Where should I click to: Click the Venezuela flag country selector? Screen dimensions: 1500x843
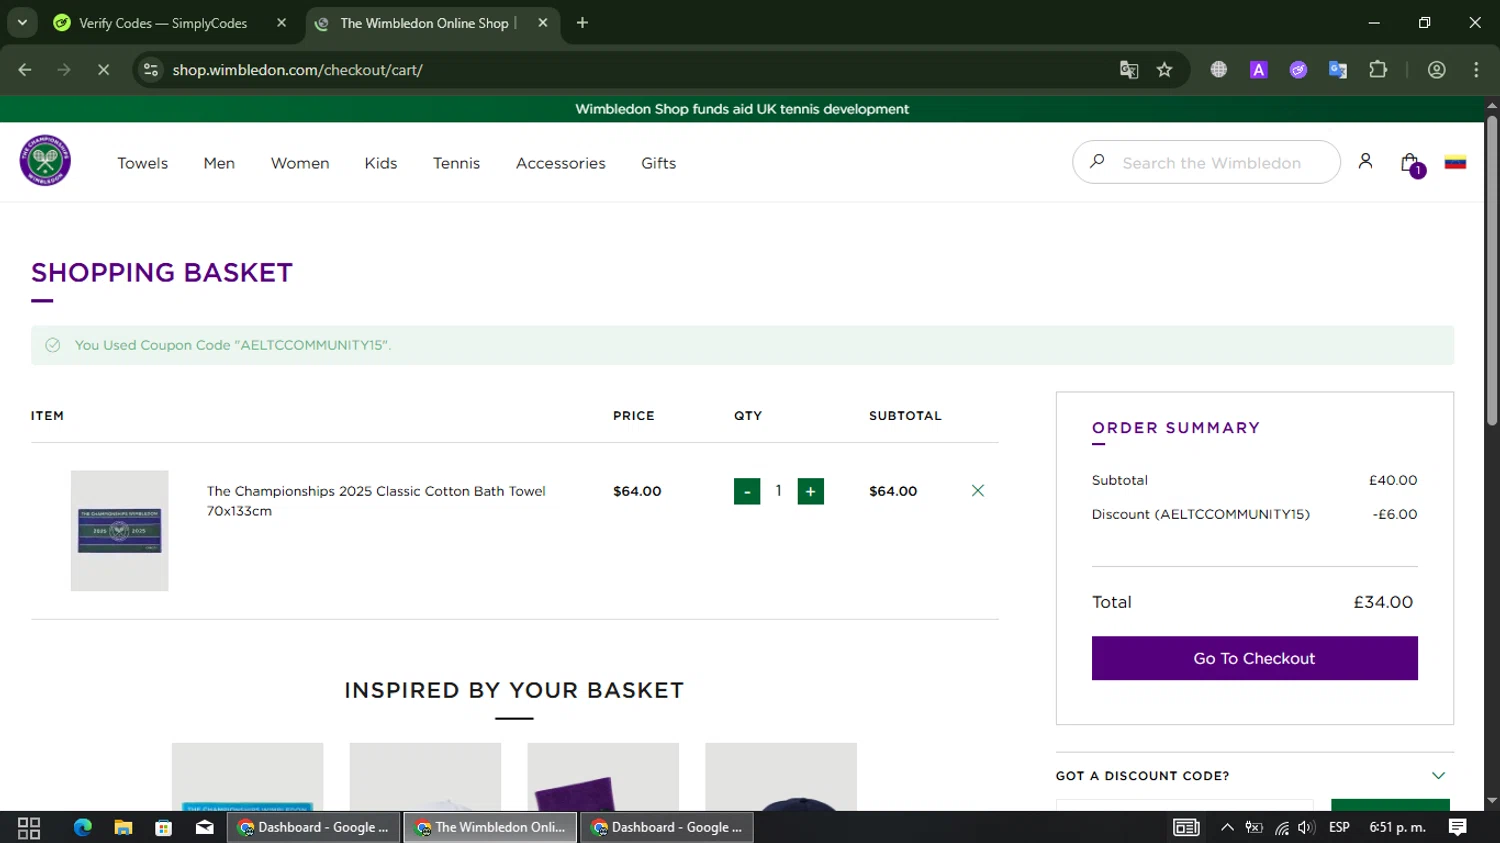pyautogui.click(x=1455, y=162)
